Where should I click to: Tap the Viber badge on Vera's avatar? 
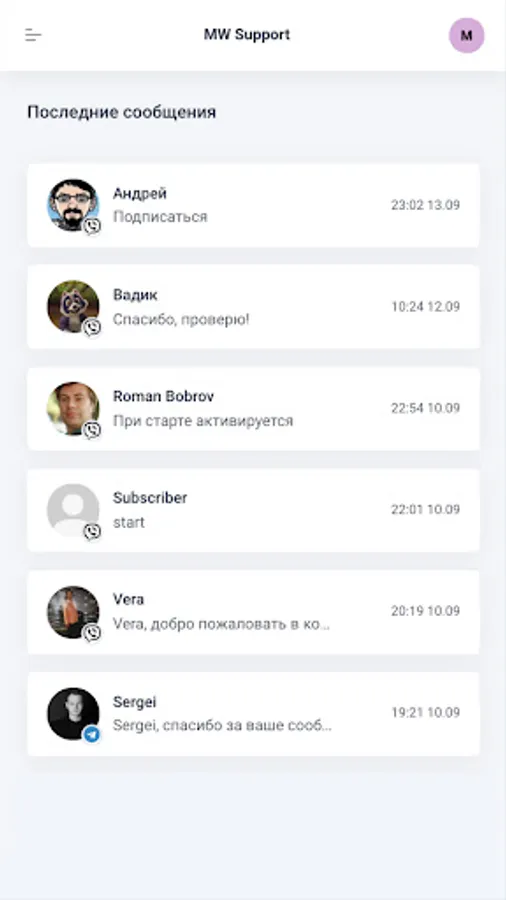pos(92,633)
